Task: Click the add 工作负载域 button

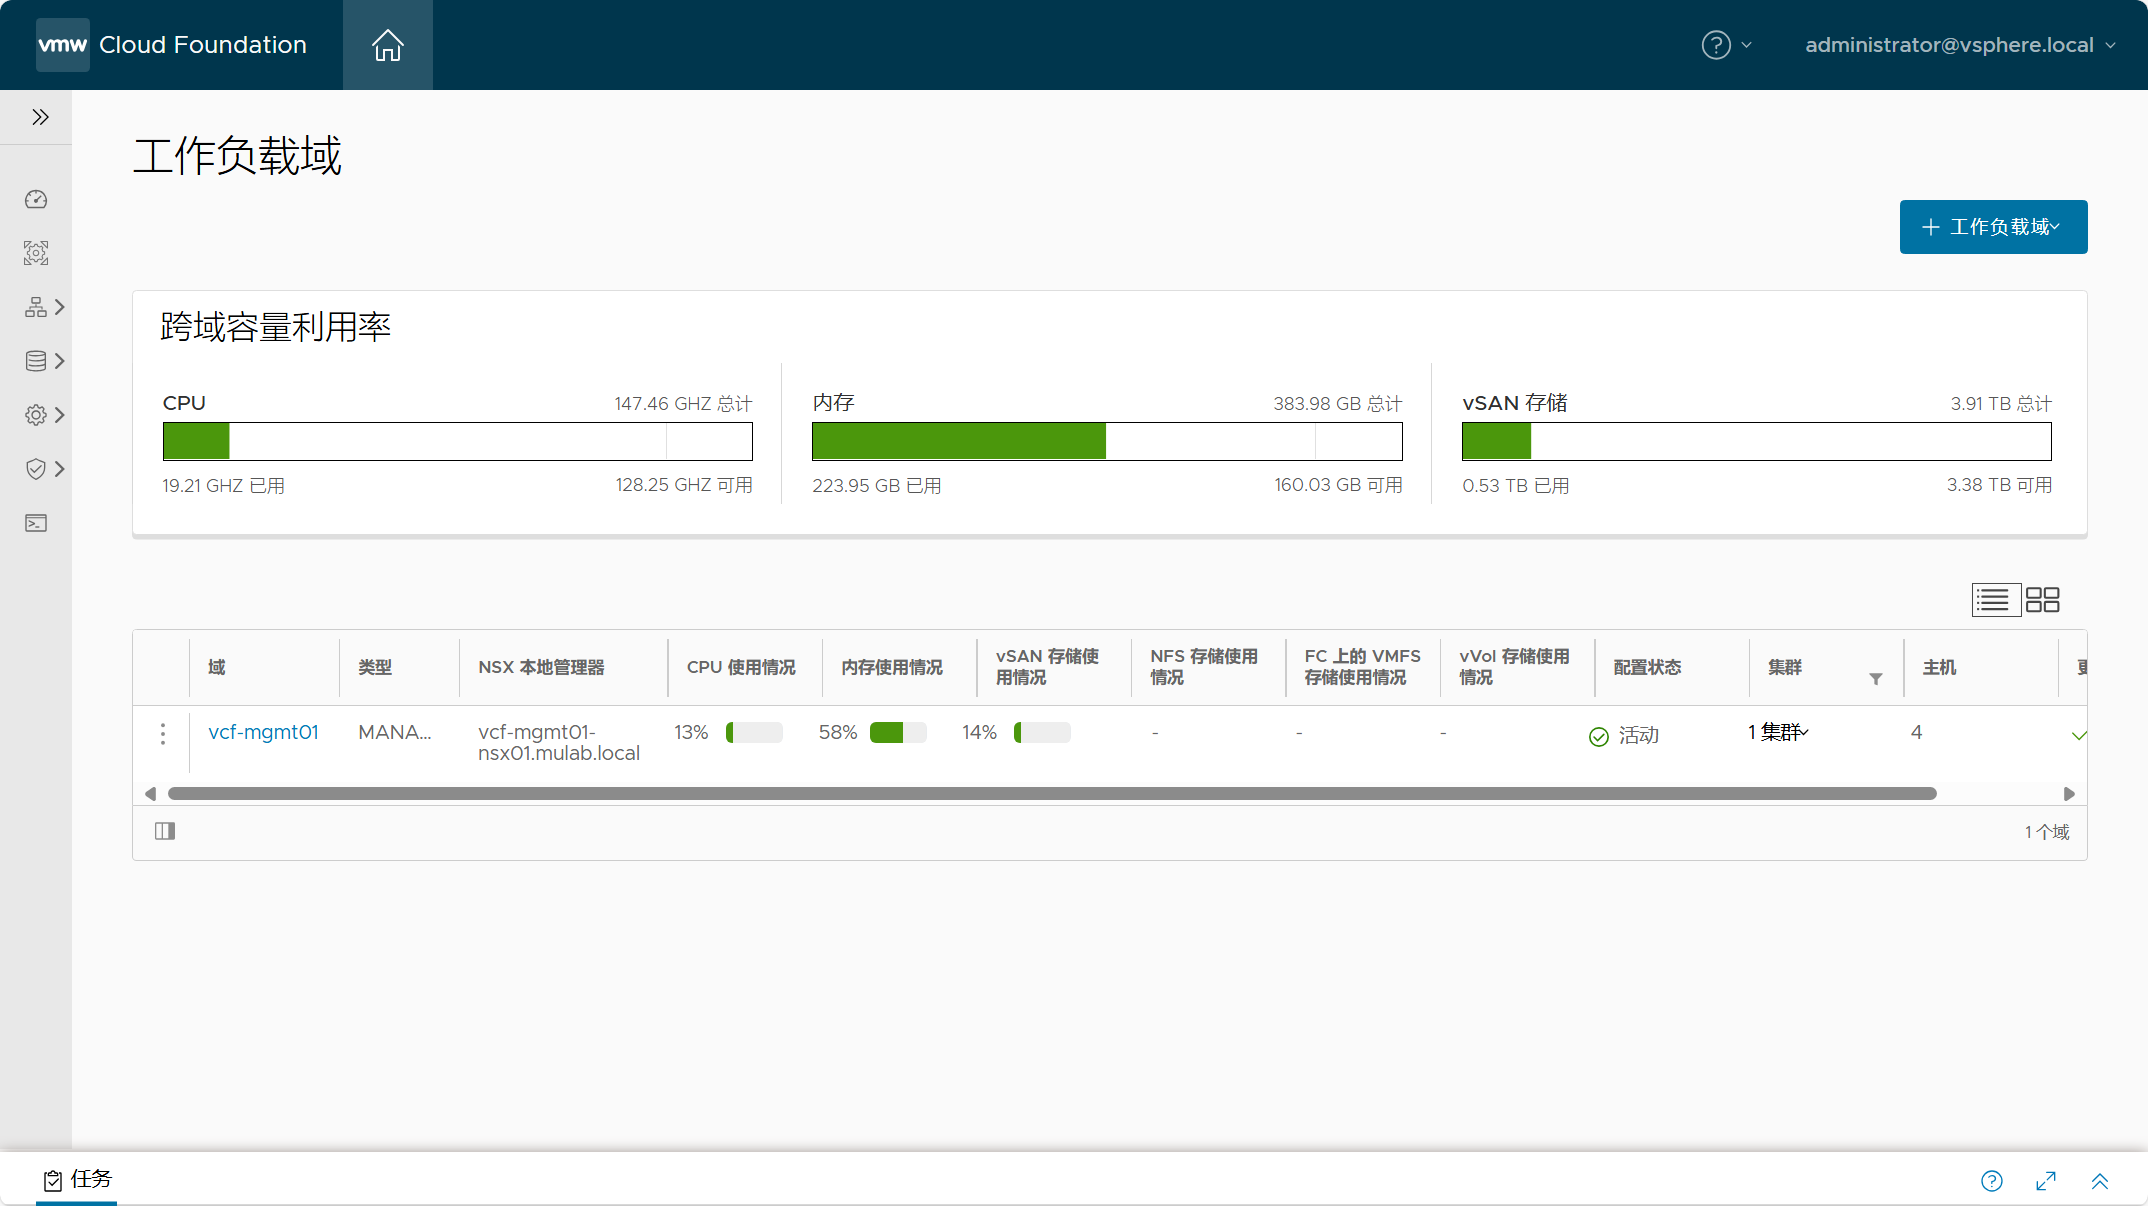Action: click(1993, 227)
